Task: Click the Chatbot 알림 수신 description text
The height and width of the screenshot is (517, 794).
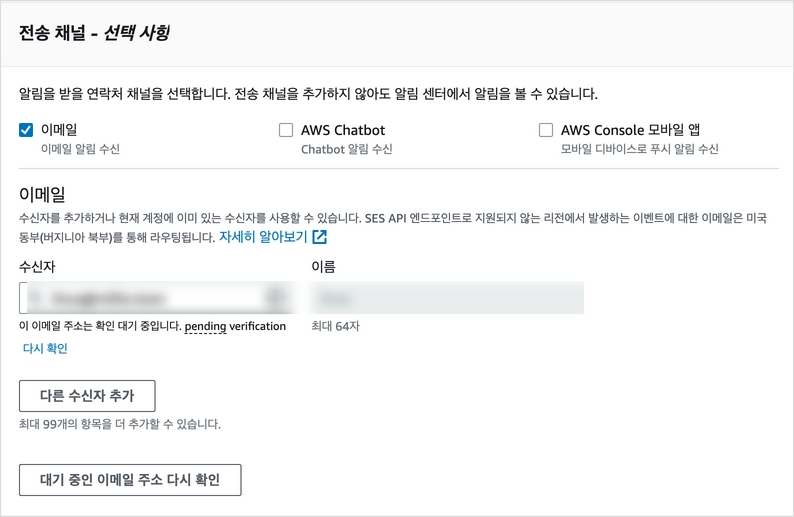Action: [346, 149]
